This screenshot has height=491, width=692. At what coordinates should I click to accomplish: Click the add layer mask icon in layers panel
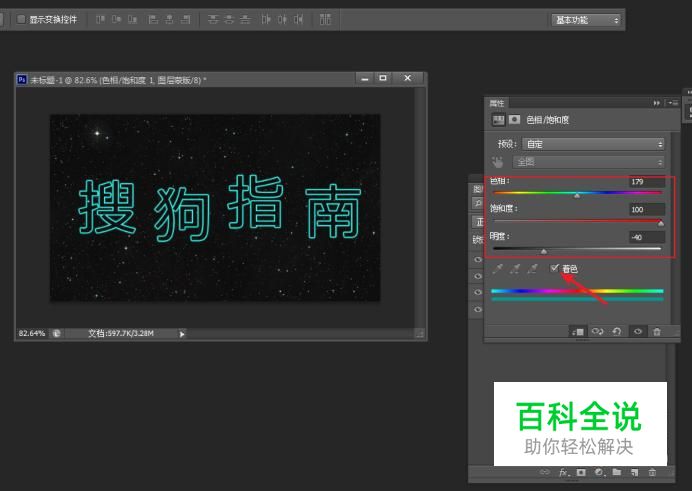[581, 472]
